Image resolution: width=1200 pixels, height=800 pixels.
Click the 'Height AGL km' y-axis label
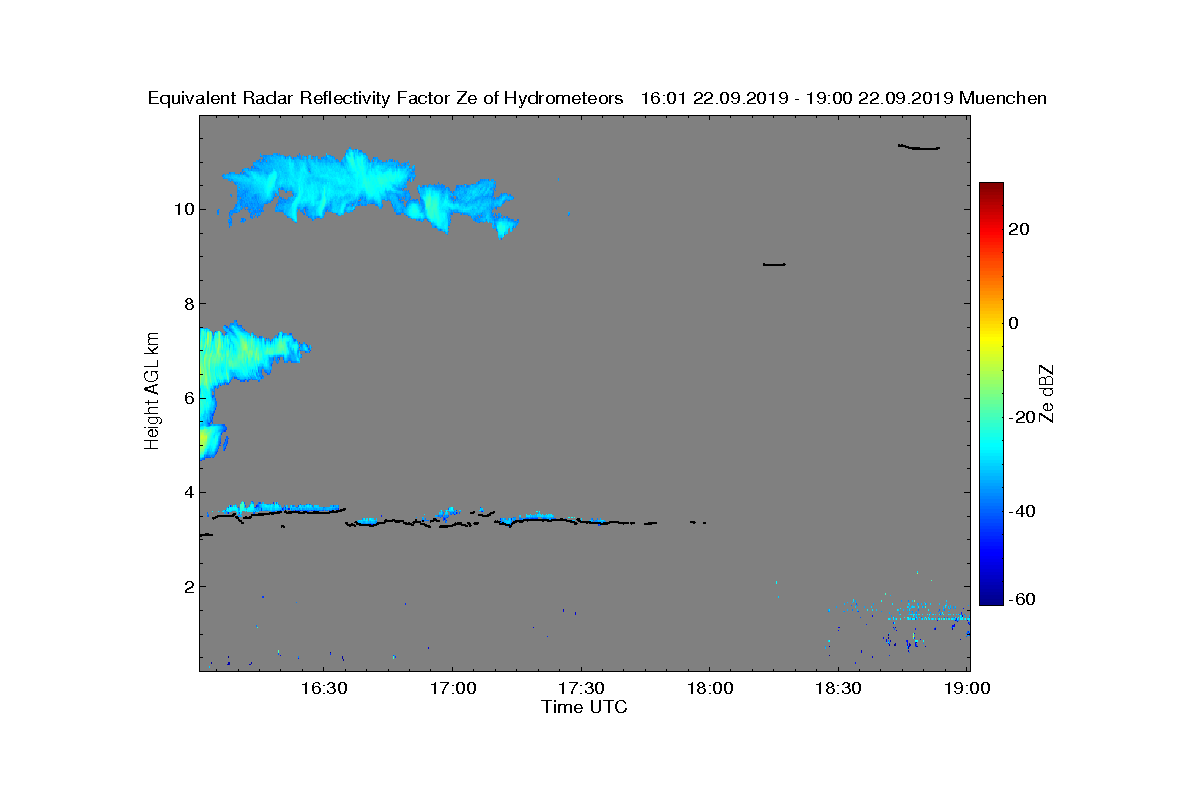(x=152, y=391)
